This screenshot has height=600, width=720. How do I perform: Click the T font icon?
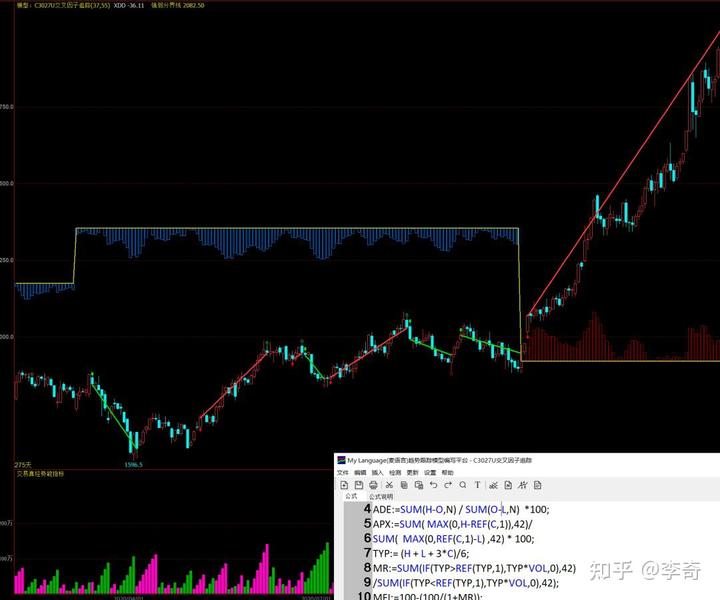pyautogui.click(x=477, y=485)
